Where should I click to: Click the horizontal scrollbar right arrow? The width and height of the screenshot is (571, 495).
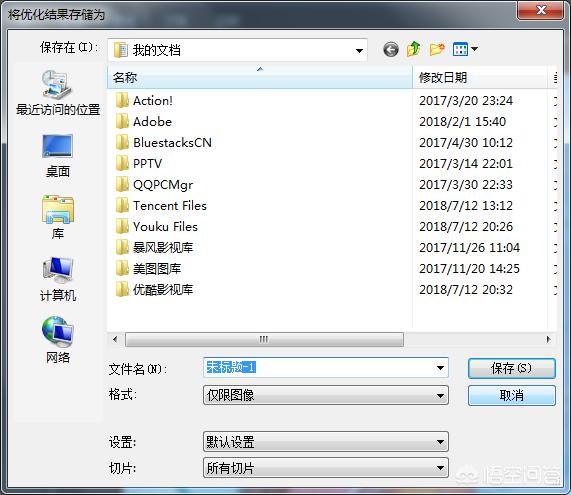click(548, 339)
